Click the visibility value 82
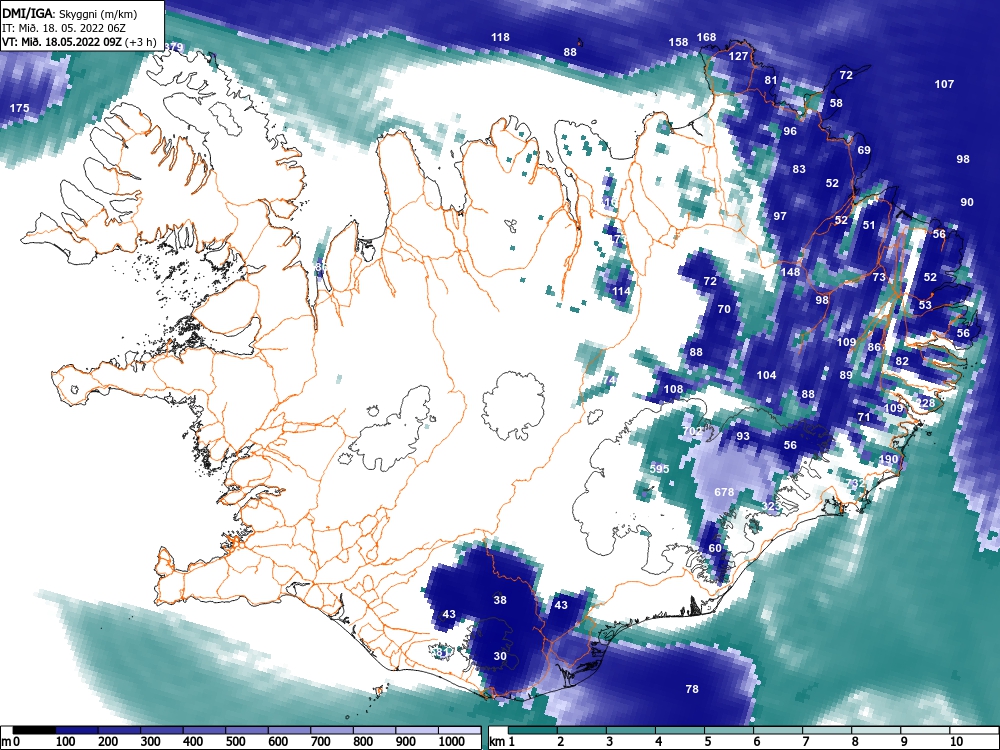 click(x=902, y=362)
